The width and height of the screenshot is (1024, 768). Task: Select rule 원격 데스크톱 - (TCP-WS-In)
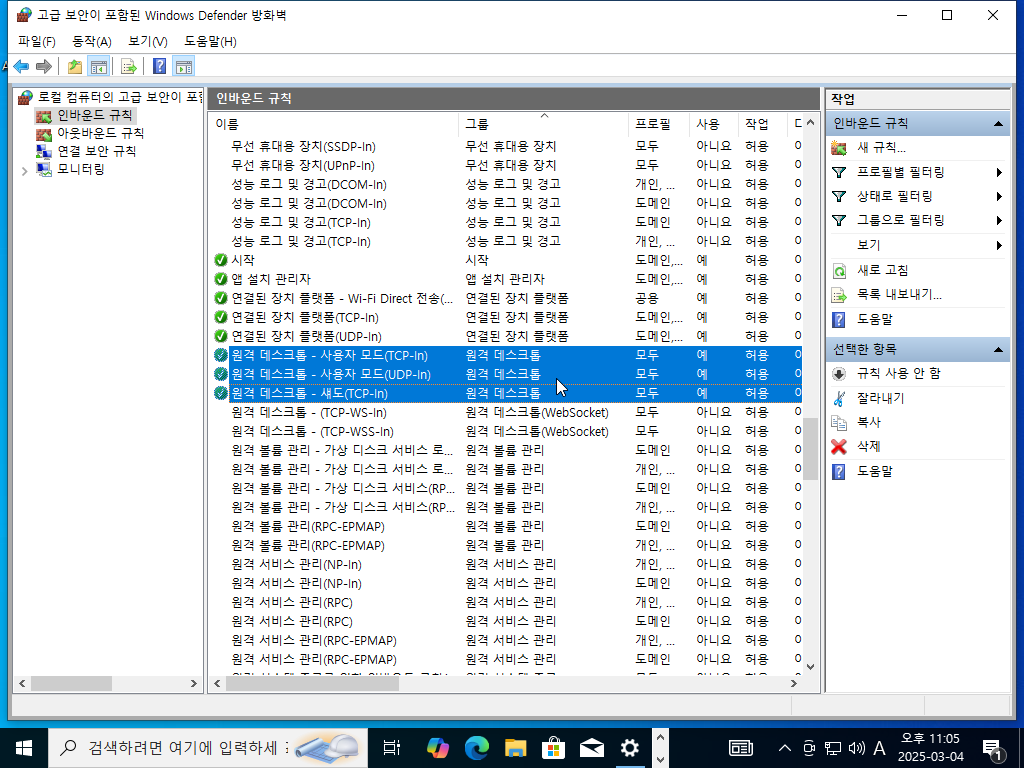click(505, 413)
